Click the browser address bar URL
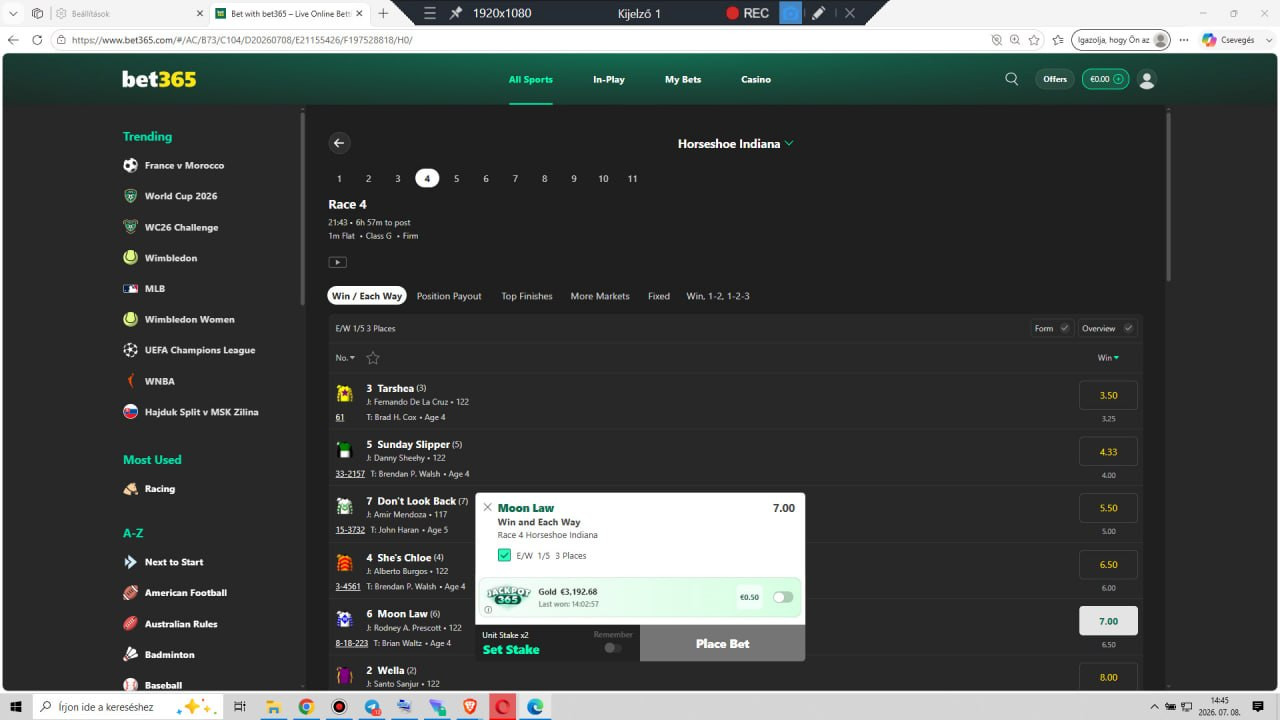 (242, 40)
